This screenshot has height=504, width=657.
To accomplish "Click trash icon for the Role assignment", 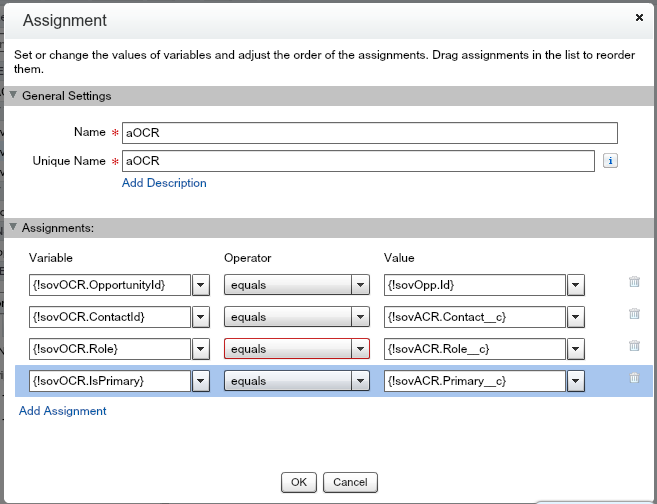I will point(634,346).
